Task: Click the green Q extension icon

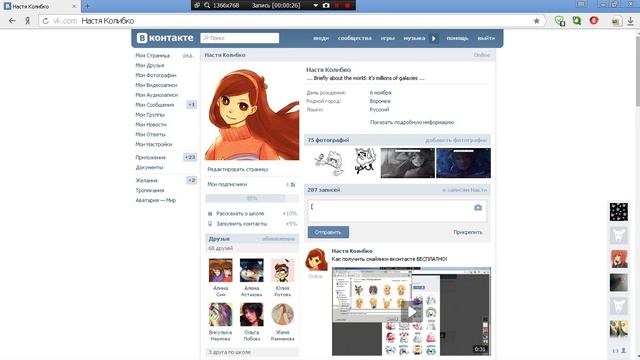Action: click(577, 20)
